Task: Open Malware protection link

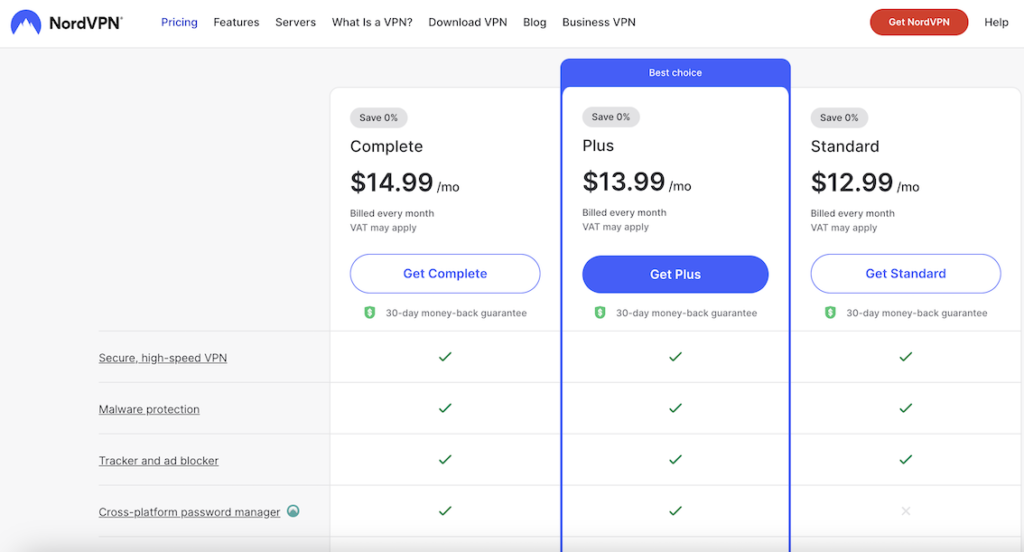Action: pyautogui.click(x=149, y=410)
